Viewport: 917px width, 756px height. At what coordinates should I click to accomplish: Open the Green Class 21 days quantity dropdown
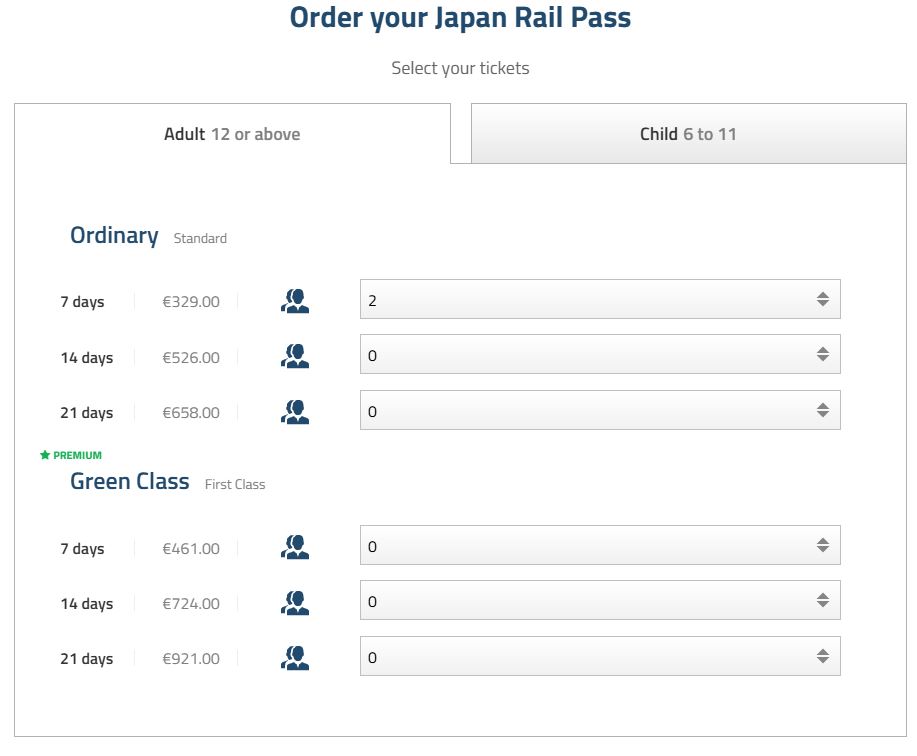(x=600, y=656)
